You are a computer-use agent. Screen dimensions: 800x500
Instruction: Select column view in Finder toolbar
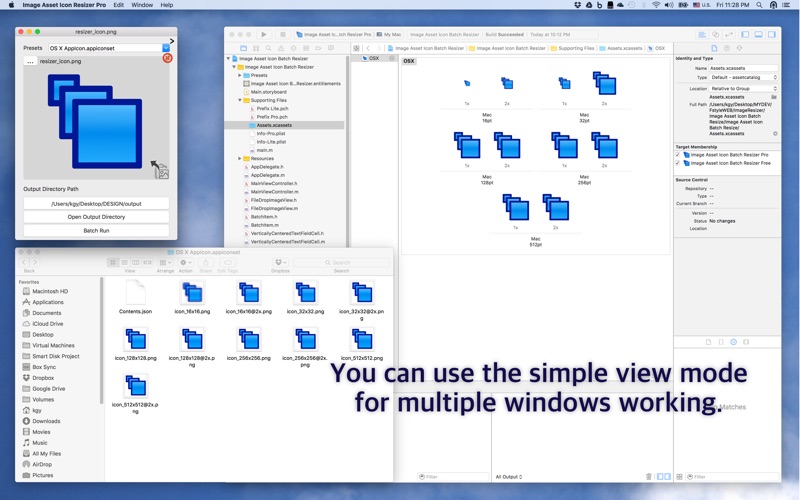click(136, 262)
